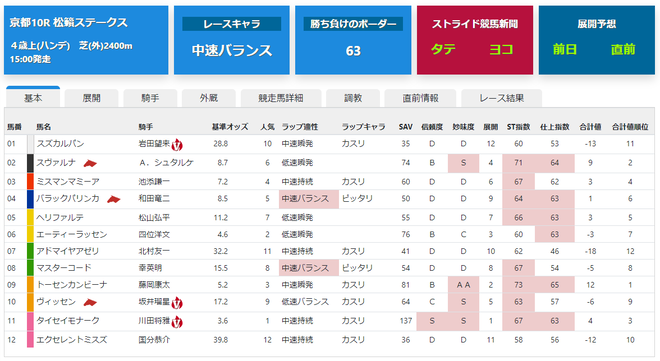Click odds value 39.8 for エクセレントミスズ
Viewport: 660px width, 361px height.
221,340
